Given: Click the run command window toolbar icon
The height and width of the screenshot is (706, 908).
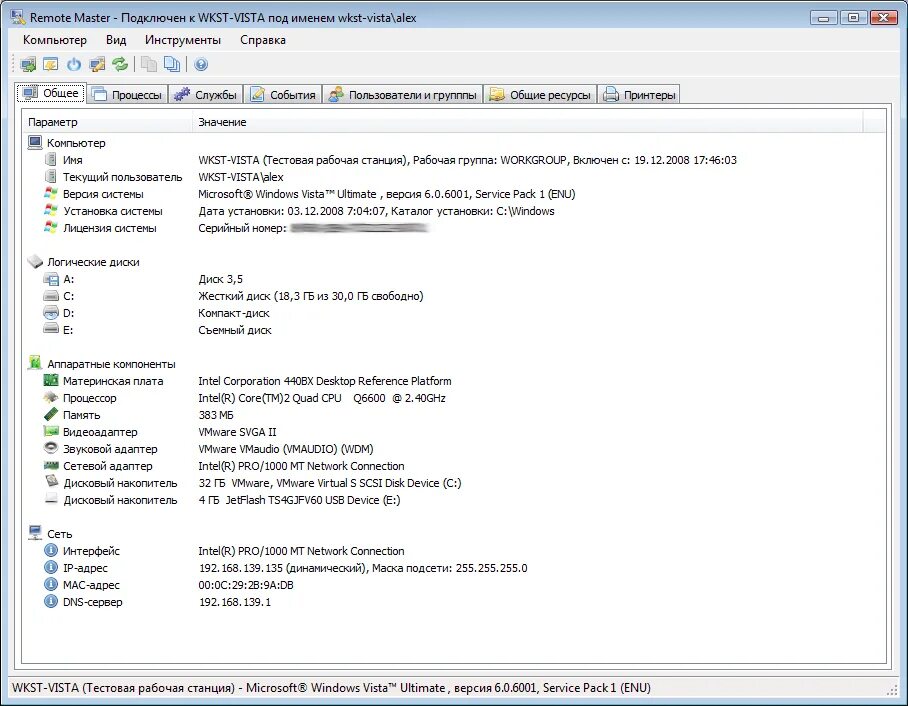Looking at the screenshot, I should click(x=51, y=64).
